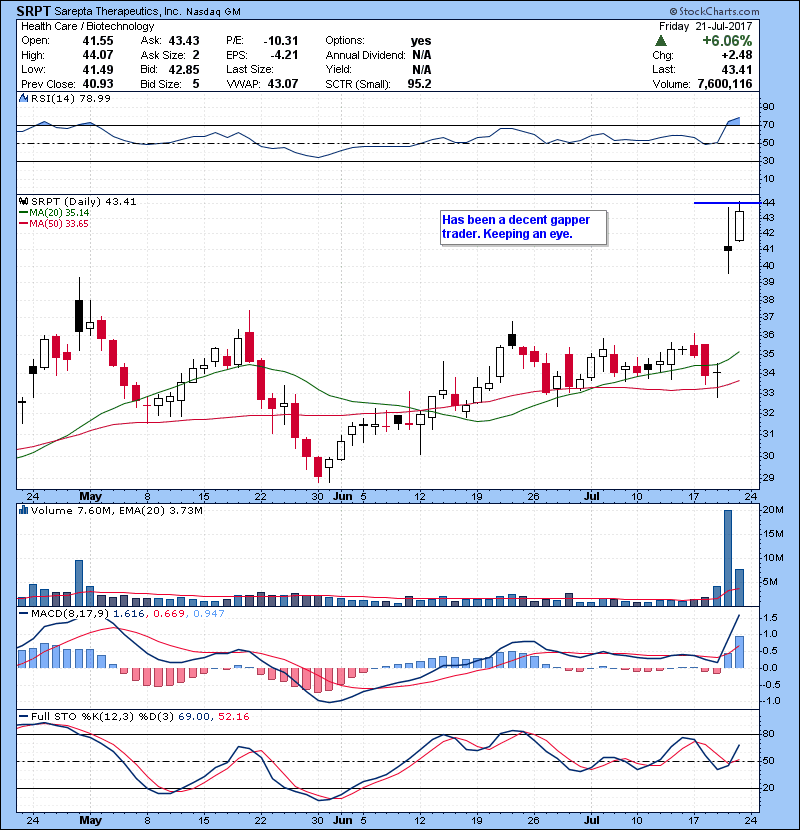The image size is (800, 830).
Task: Click the SCTR (Small) value 95.2
Action: click(419, 84)
